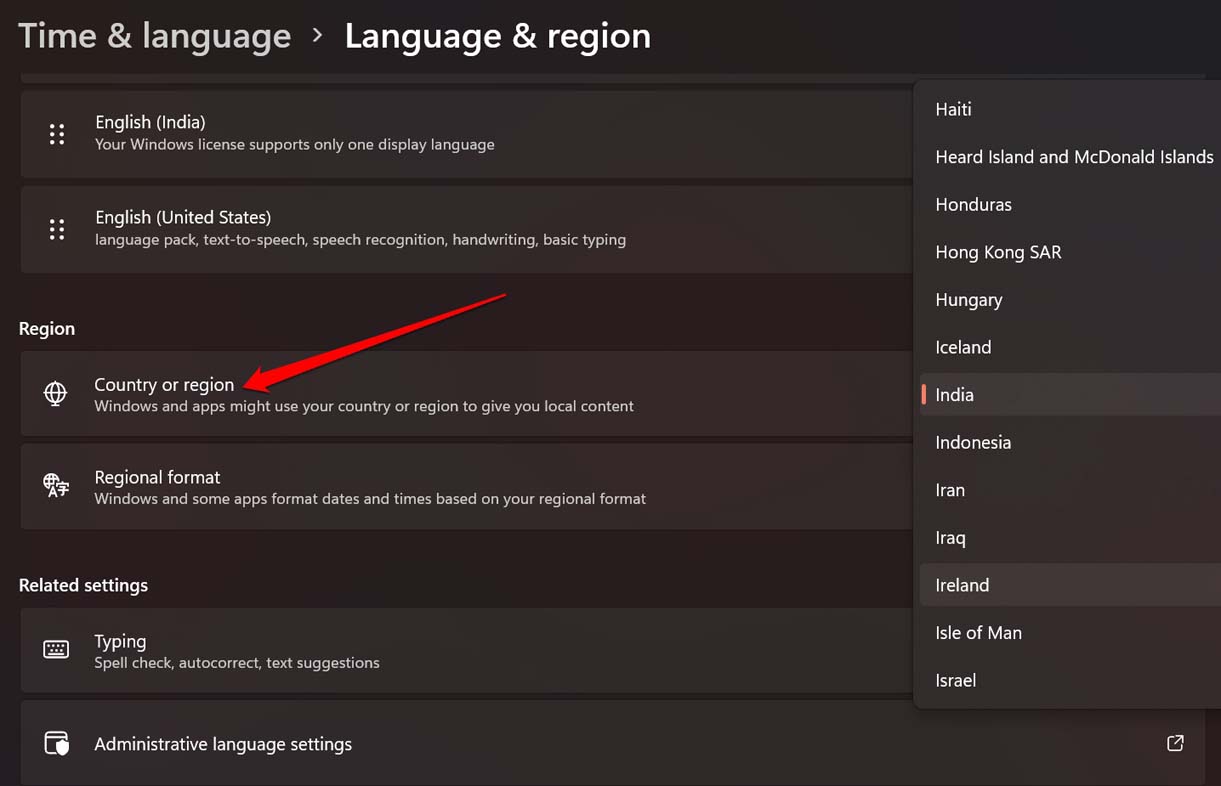Click the Regional format language icon
The height and width of the screenshot is (786, 1221).
click(x=56, y=487)
